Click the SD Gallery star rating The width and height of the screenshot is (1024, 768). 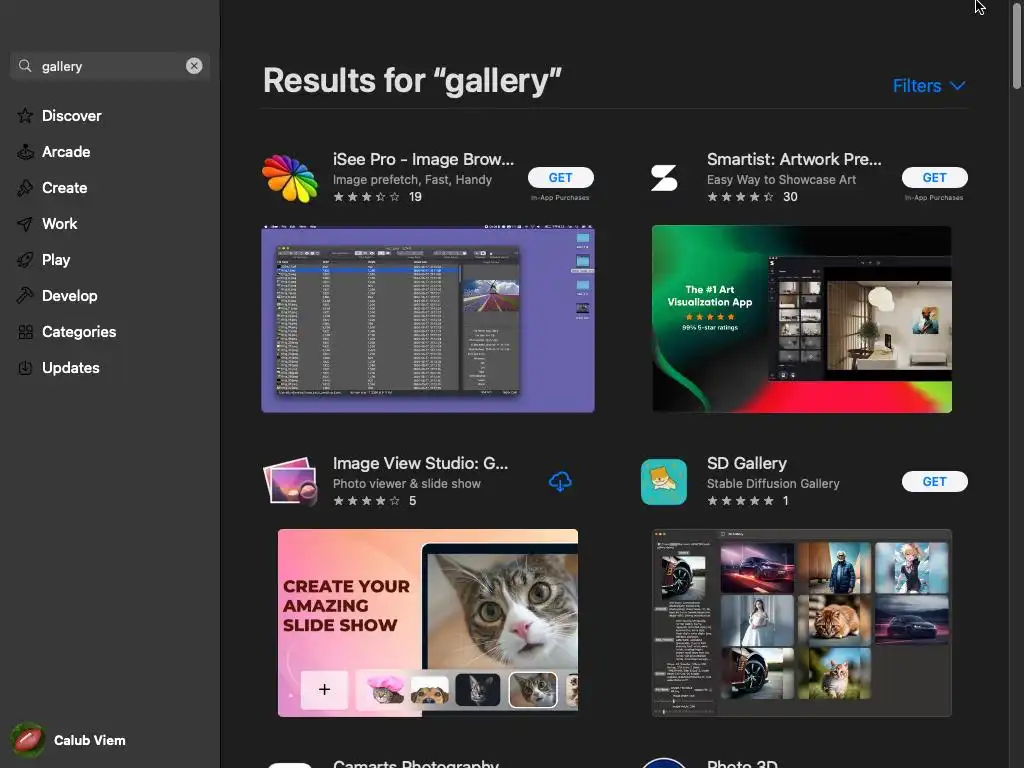coord(741,501)
